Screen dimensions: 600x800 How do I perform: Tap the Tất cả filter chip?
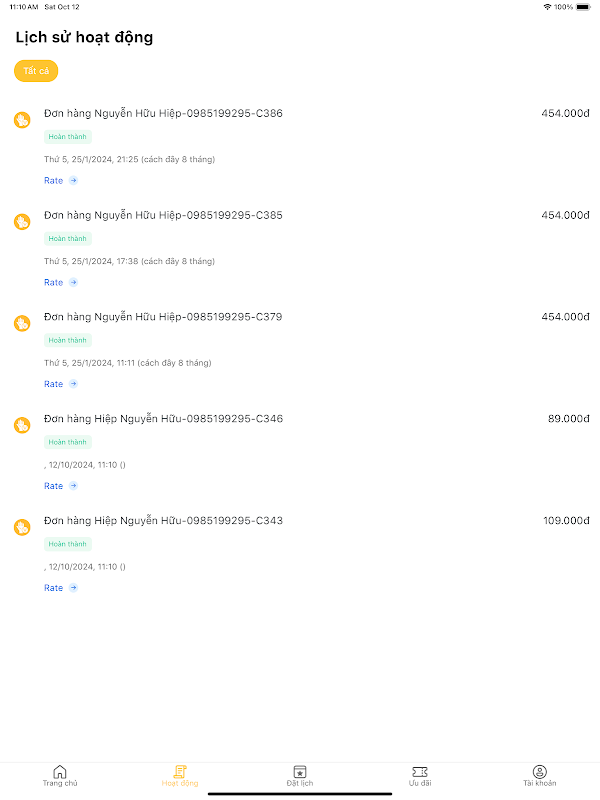[36, 71]
